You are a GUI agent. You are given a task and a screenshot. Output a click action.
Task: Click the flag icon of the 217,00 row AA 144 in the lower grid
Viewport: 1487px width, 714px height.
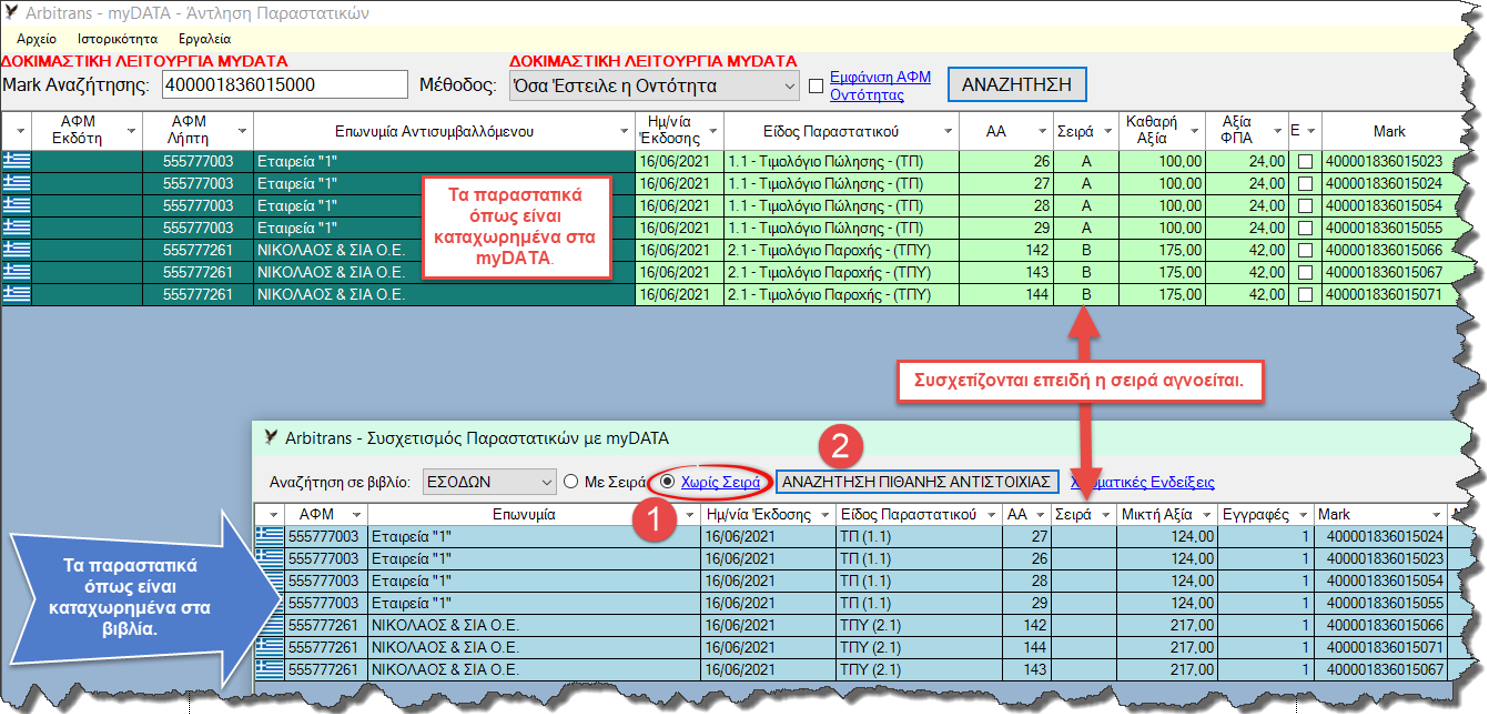point(270,648)
